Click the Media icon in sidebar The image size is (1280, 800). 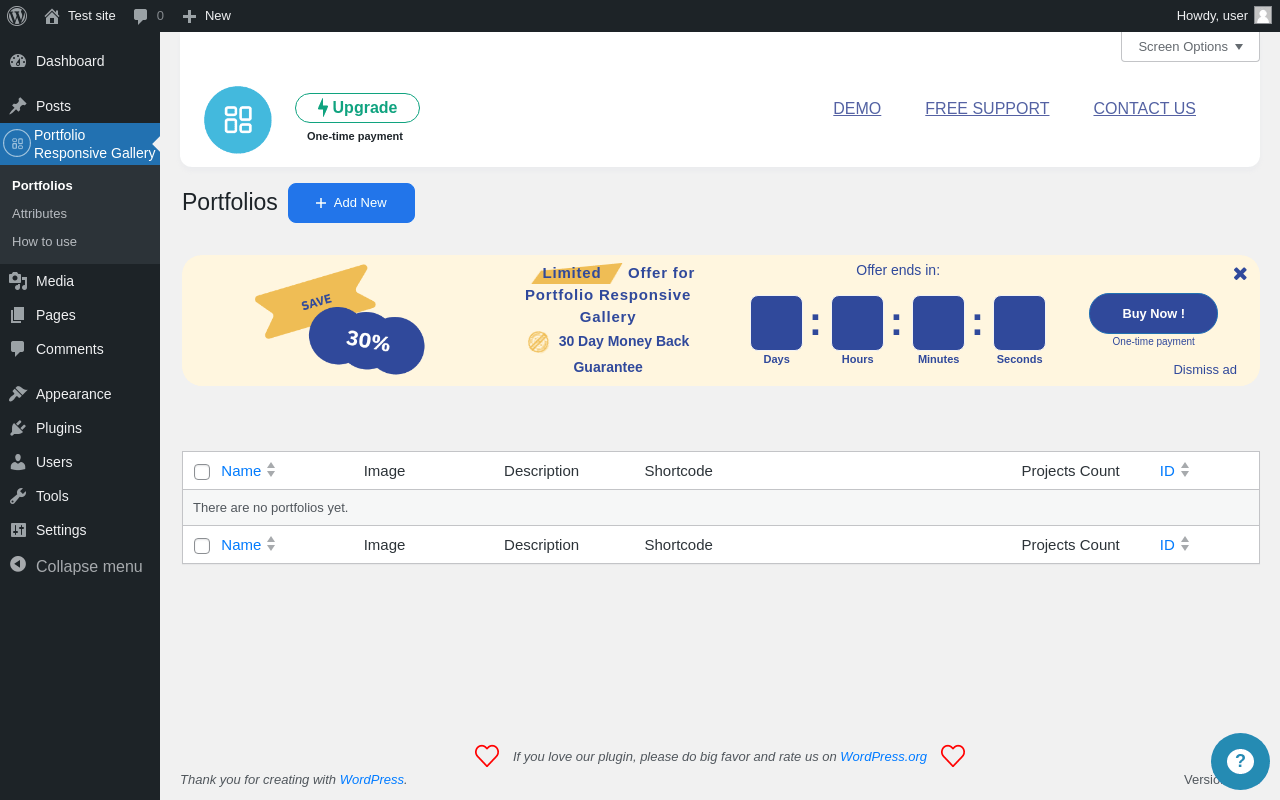[x=18, y=281]
